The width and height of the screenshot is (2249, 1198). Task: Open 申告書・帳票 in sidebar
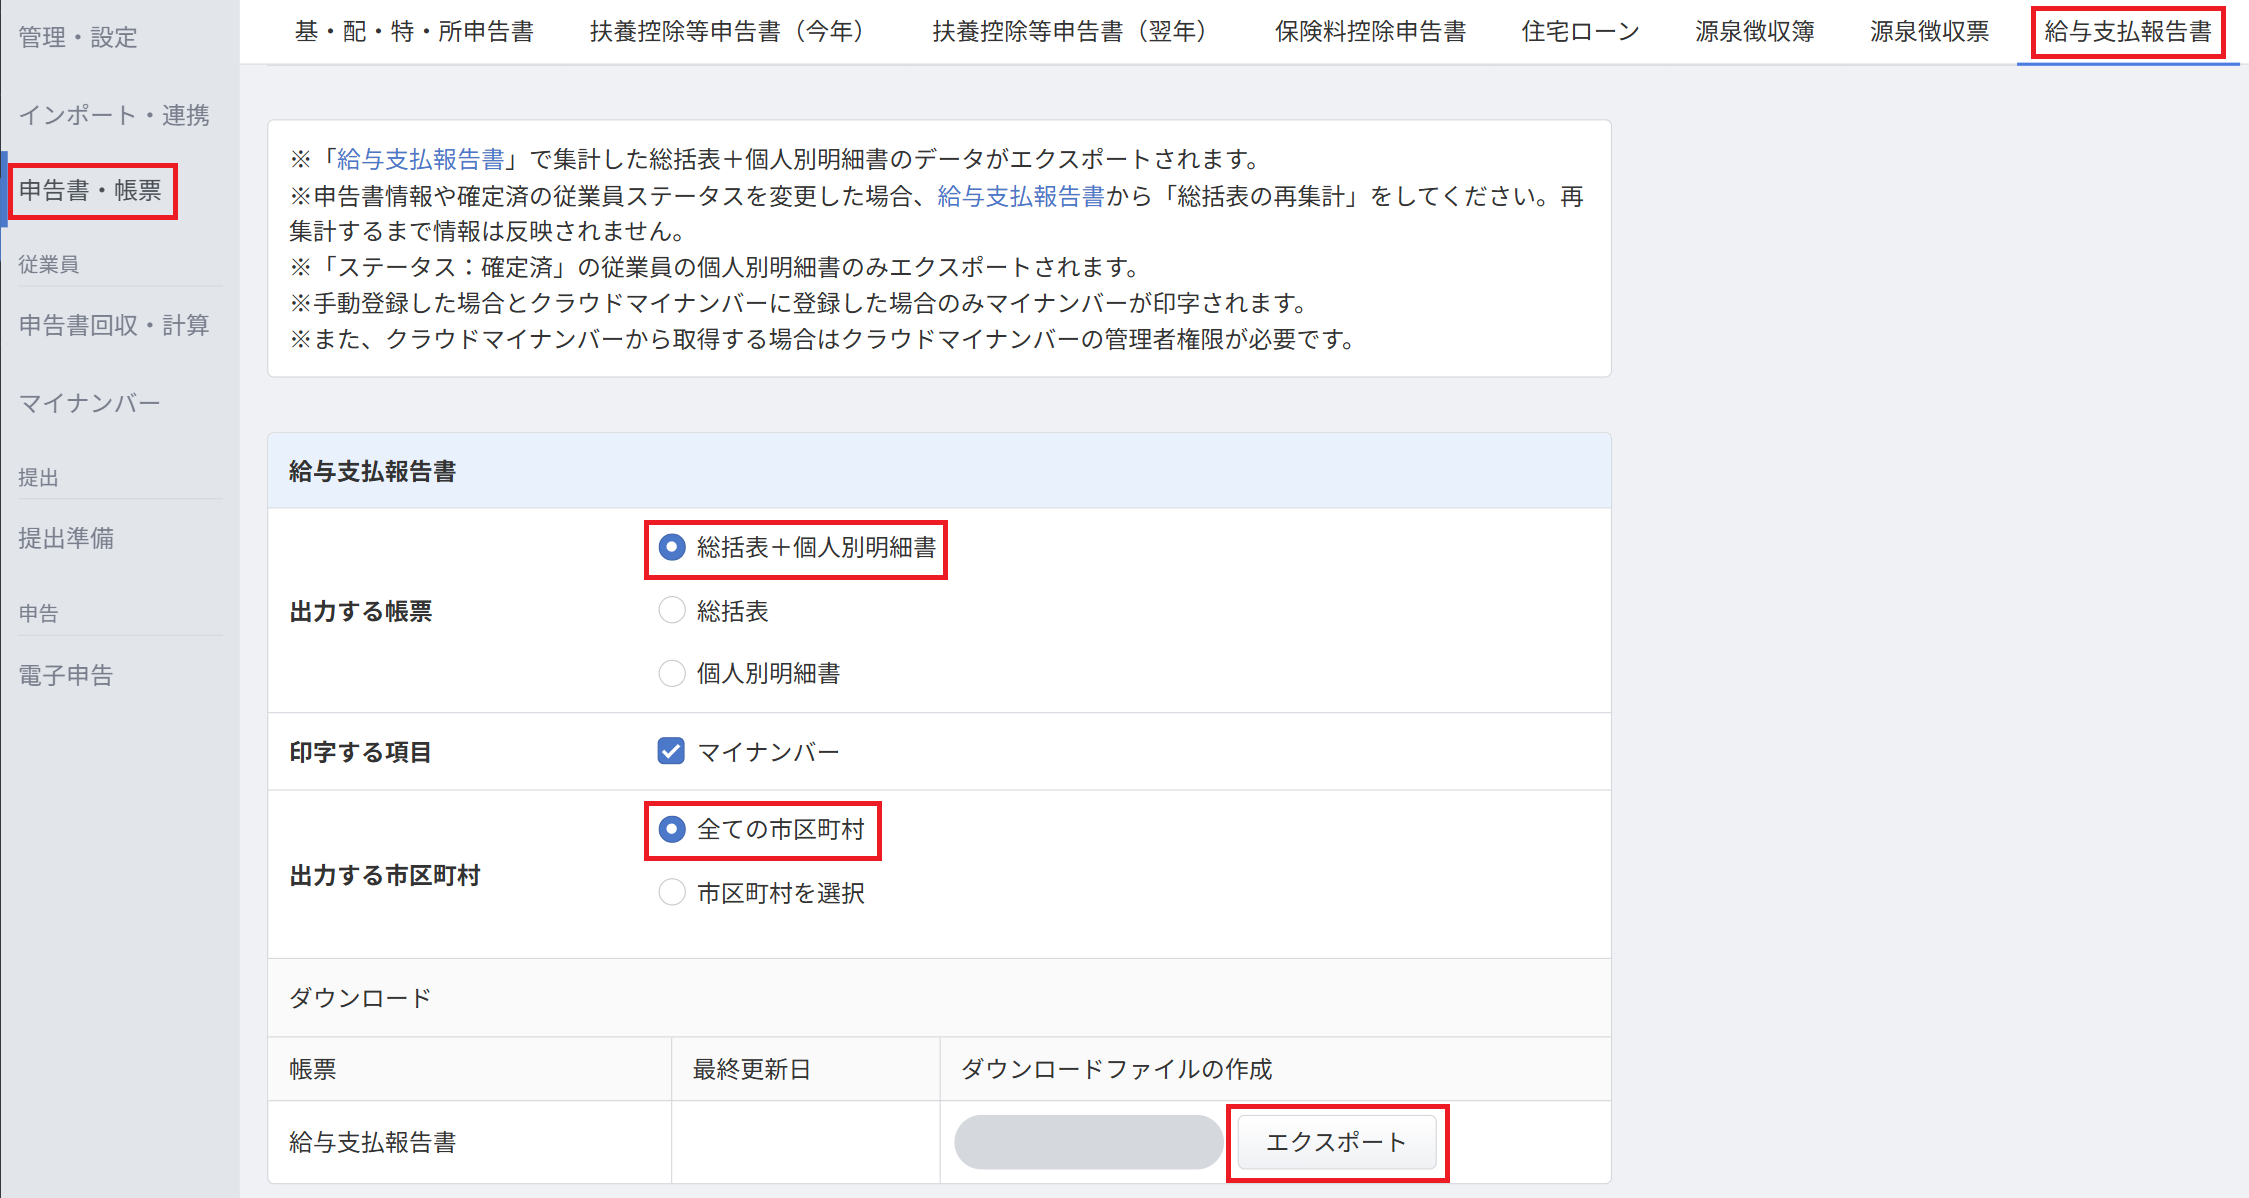[90, 190]
